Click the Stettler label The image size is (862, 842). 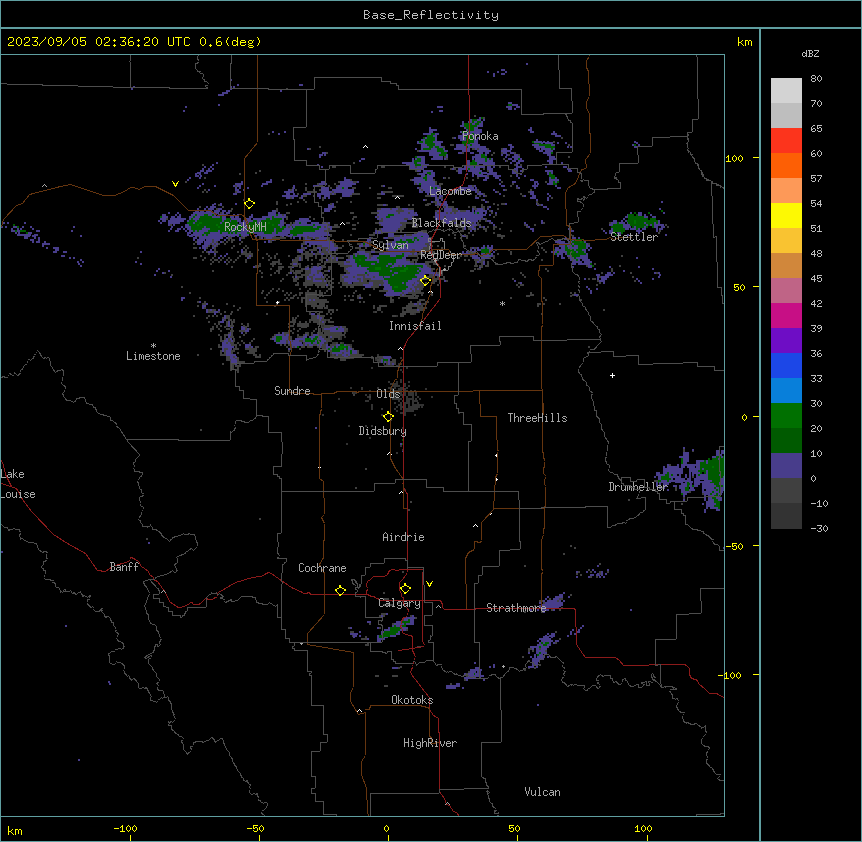tap(634, 237)
